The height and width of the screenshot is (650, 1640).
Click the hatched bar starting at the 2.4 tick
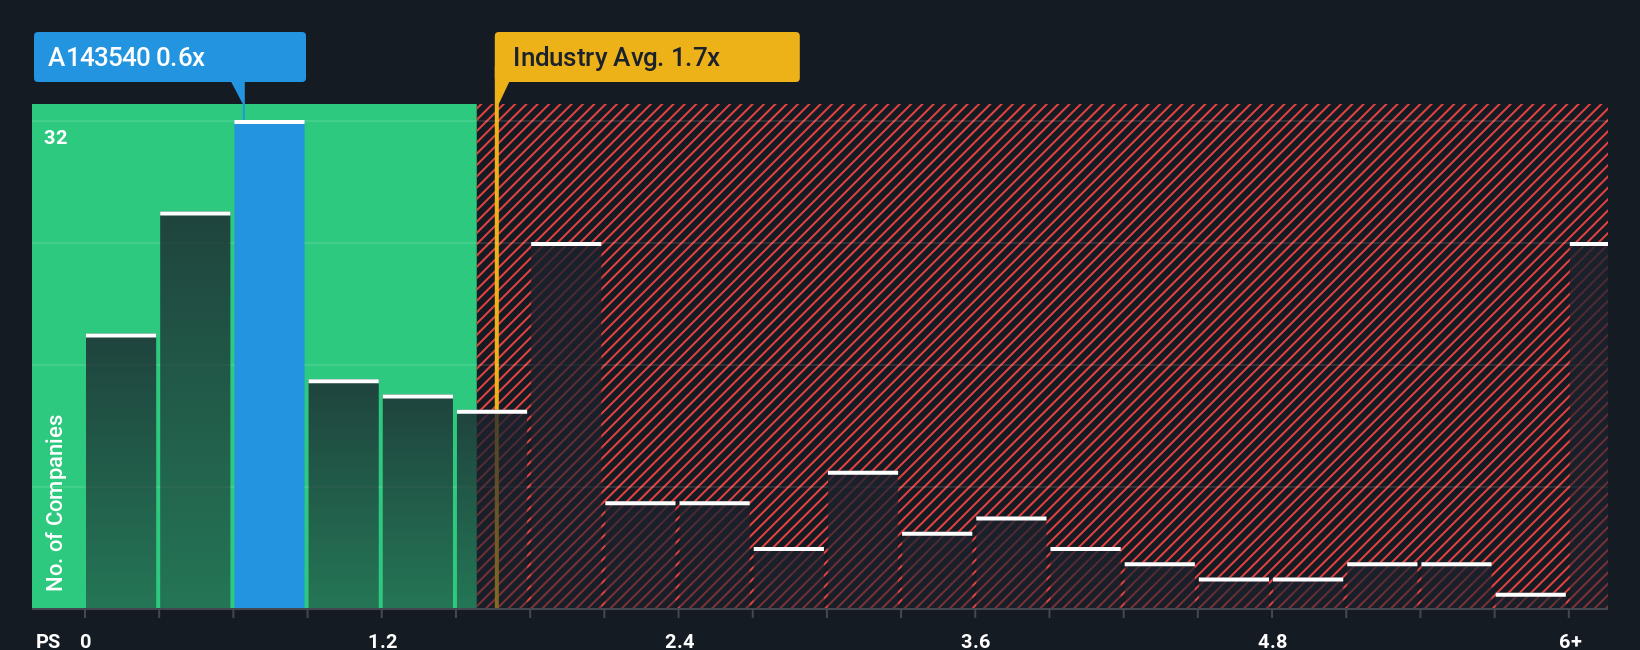pos(714,555)
